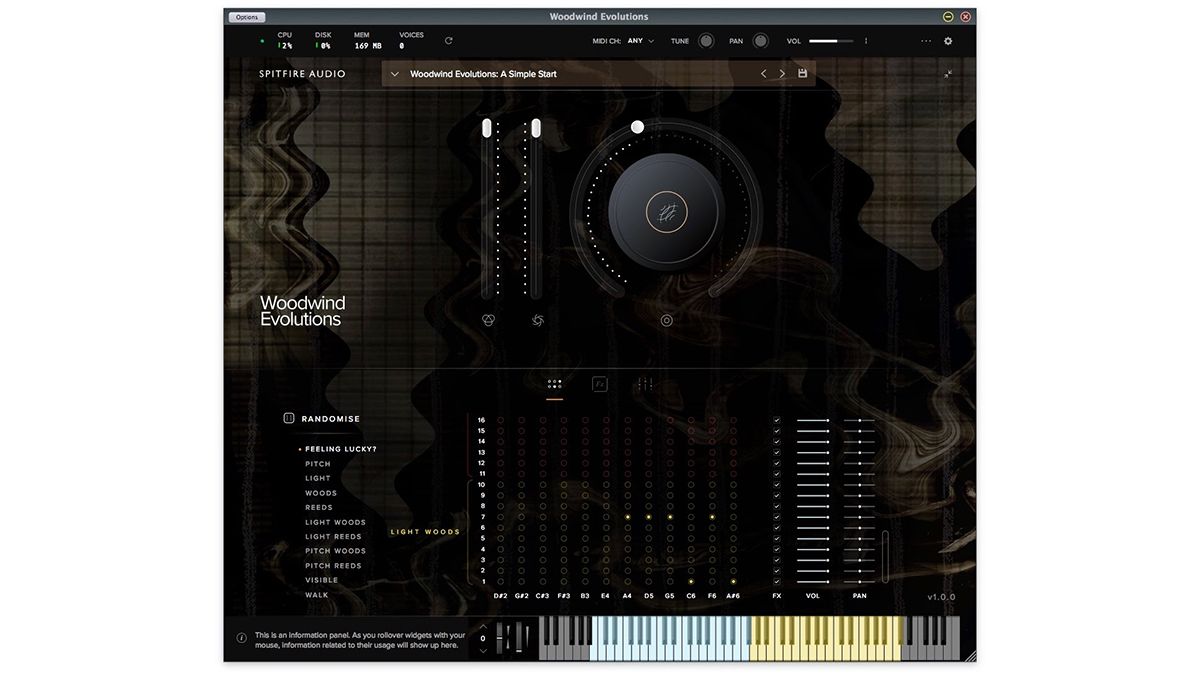Screen dimensions: 1200x675
Task: Click Feeling Lucky? randomise option
Action: coord(341,449)
